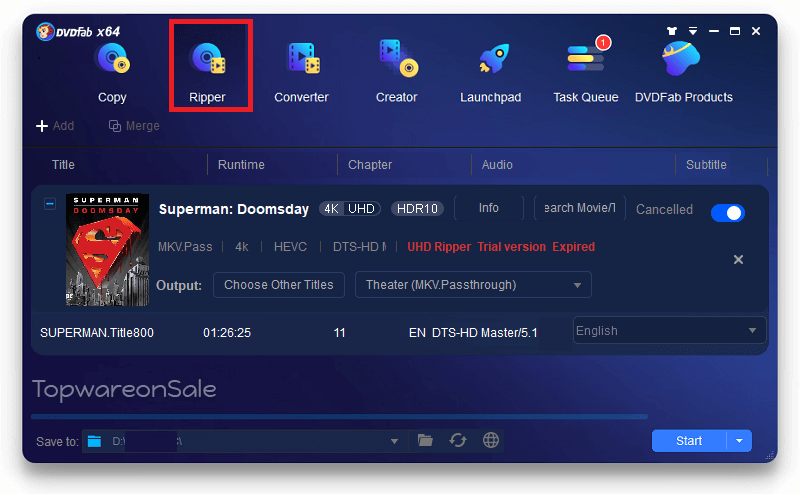Screen dimensions: 800x494
Task: Open DVDFab Products
Action: click(683, 72)
